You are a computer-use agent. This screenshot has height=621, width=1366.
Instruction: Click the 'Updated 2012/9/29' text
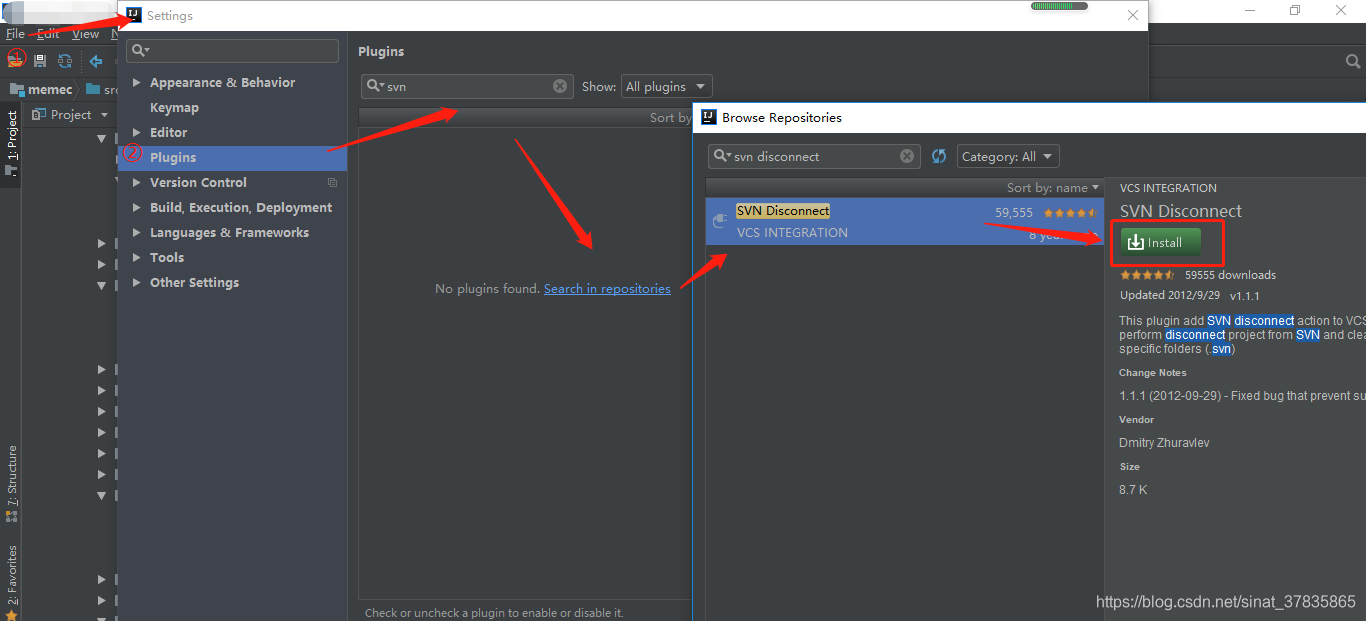point(1169,296)
